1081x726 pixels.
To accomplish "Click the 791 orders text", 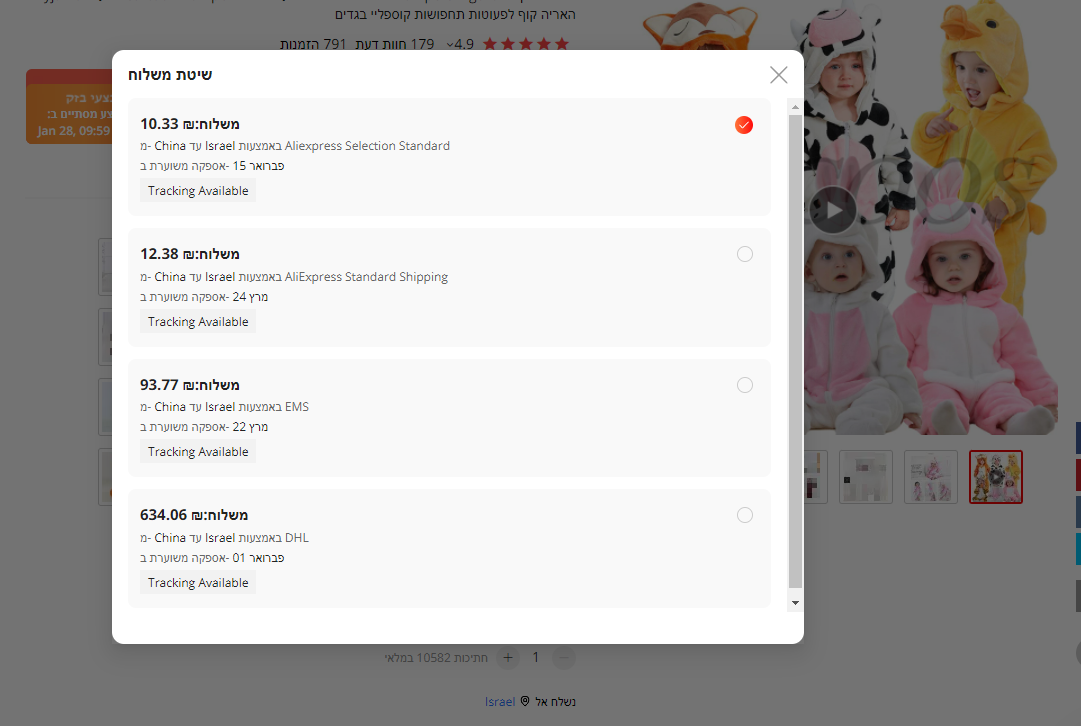I will (x=313, y=44).
